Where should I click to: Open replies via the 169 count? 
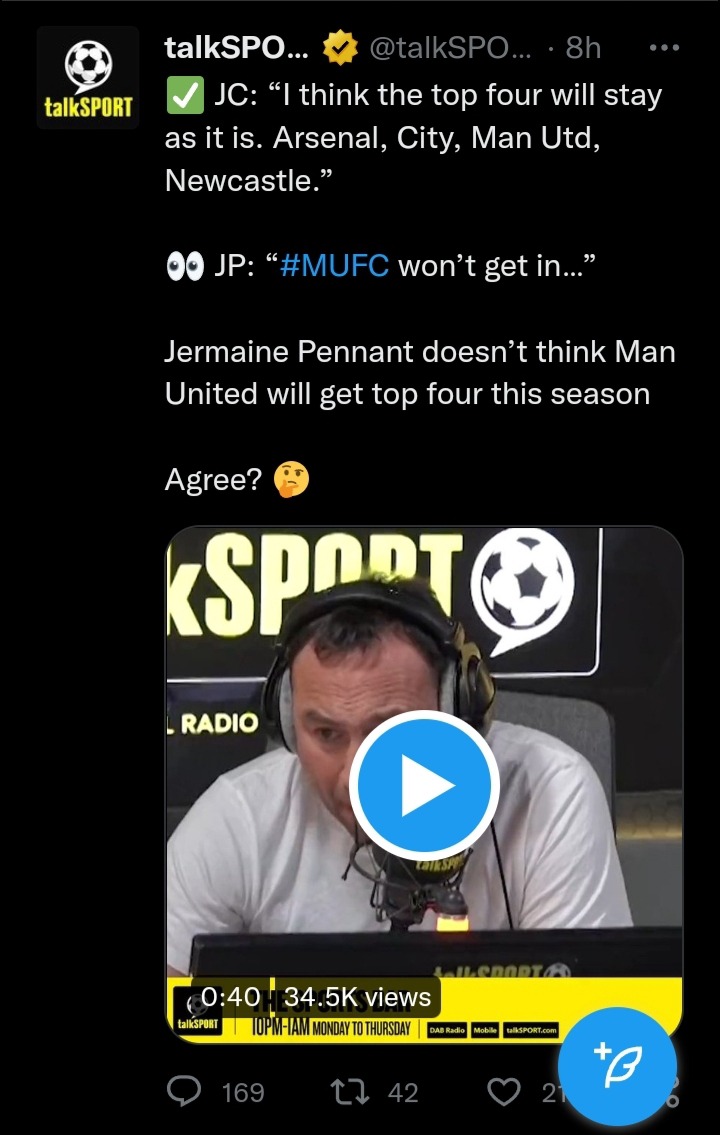(242, 1092)
